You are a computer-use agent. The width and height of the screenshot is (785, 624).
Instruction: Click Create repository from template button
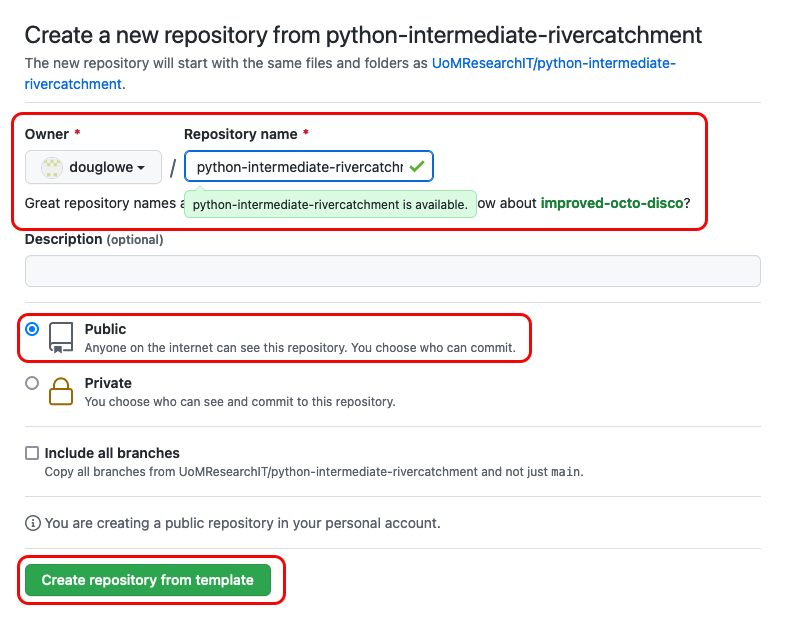[x=148, y=580]
